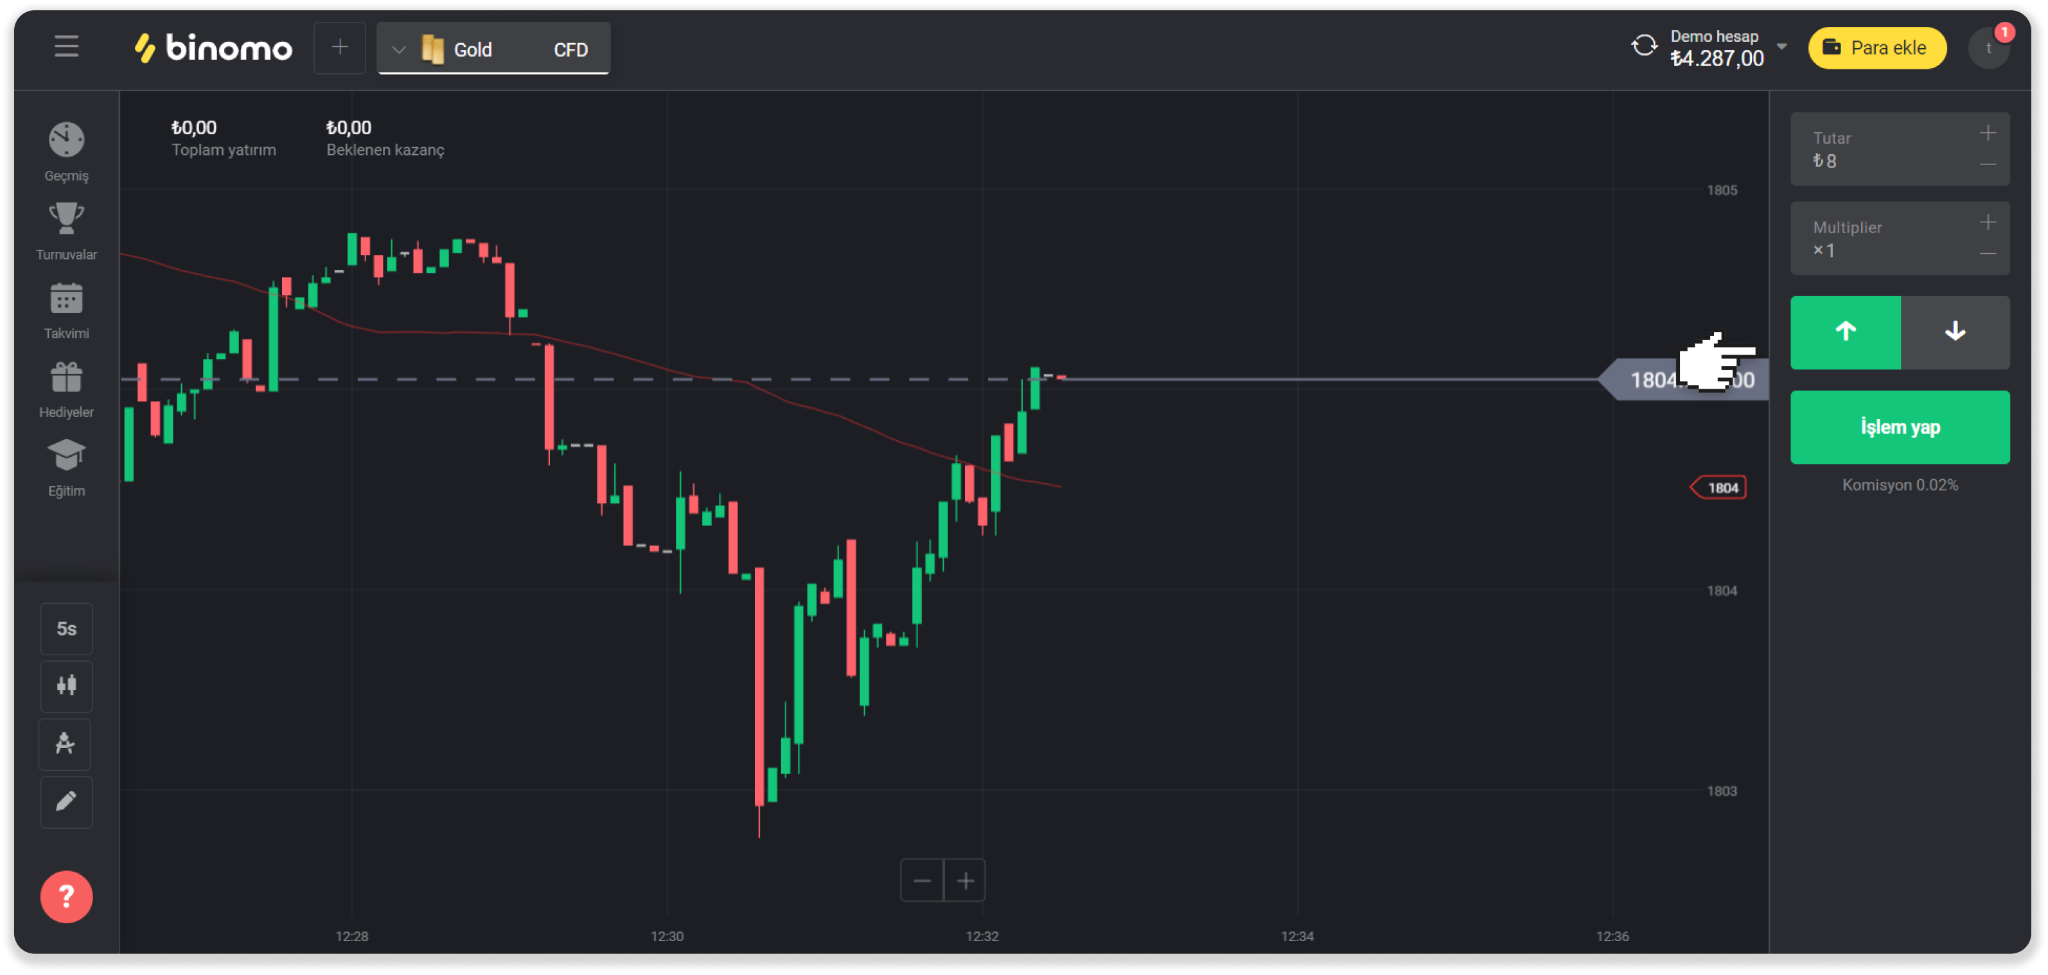Open the red help question button
Viewport: 2048px width, 975px height.
[x=66, y=897]
